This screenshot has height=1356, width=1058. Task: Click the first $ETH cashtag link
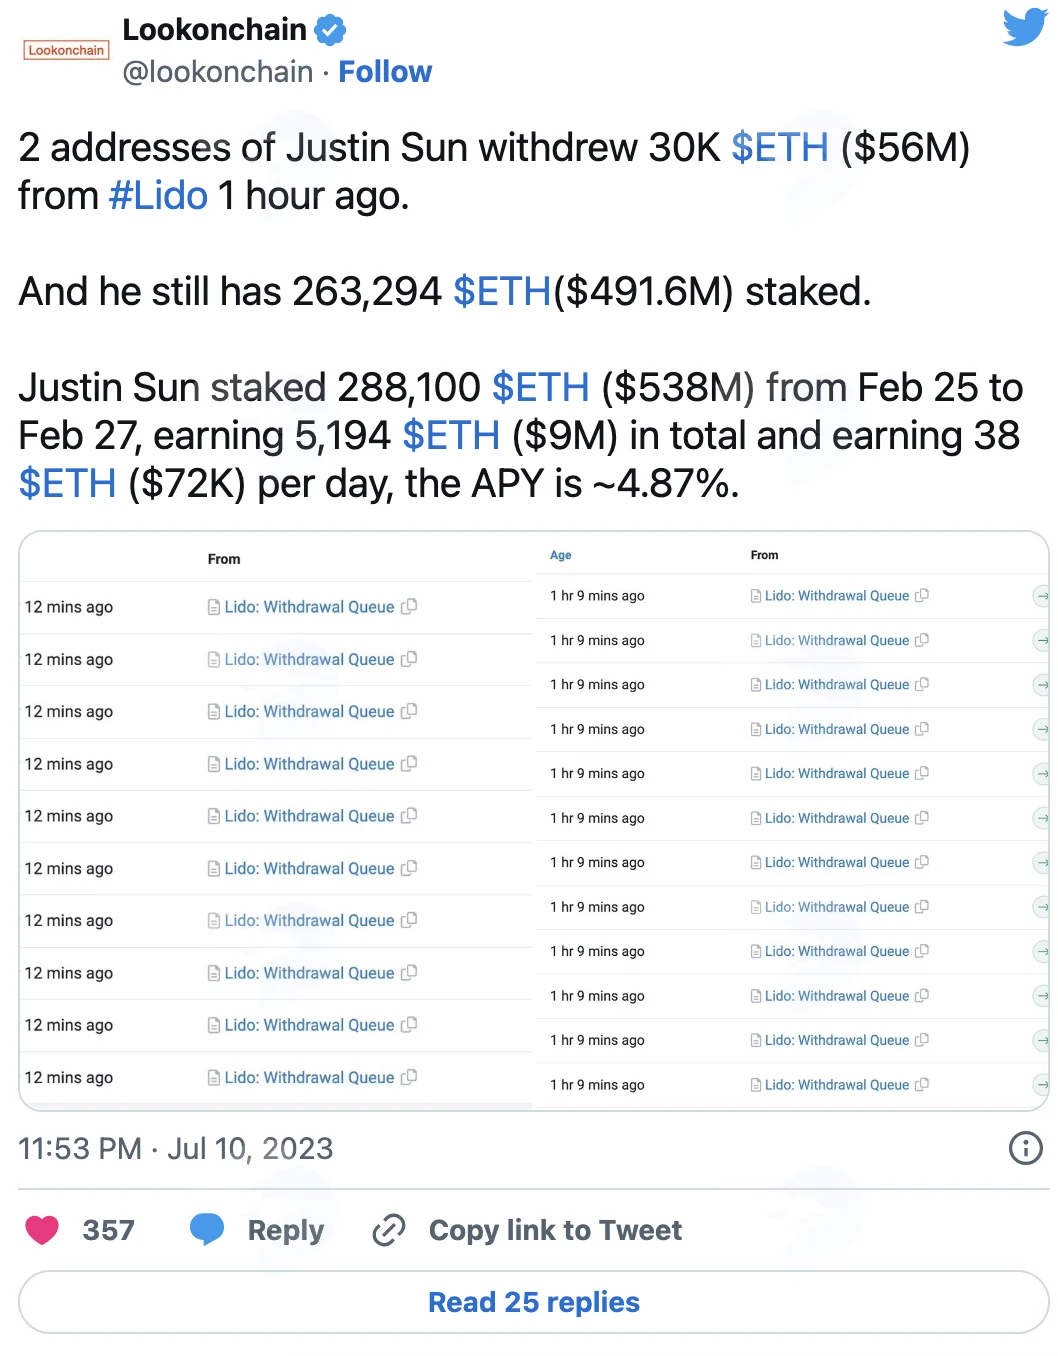pyautogui.click(x=780, y=148)
